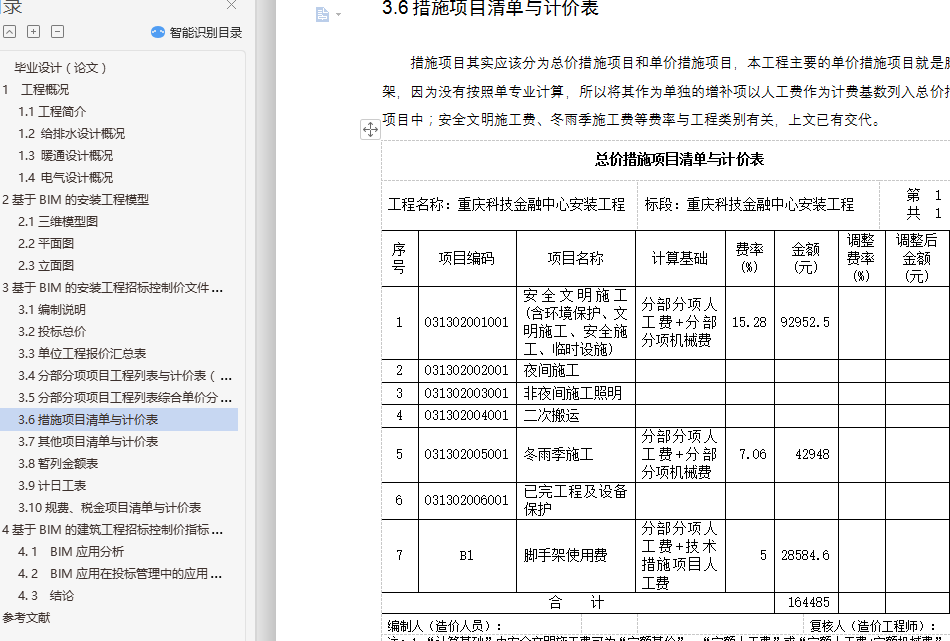Jump to 2 基于 BIM 的安装工程模型
The height and width of the screenshot is (641, 950).
click(x=76, y=199)
